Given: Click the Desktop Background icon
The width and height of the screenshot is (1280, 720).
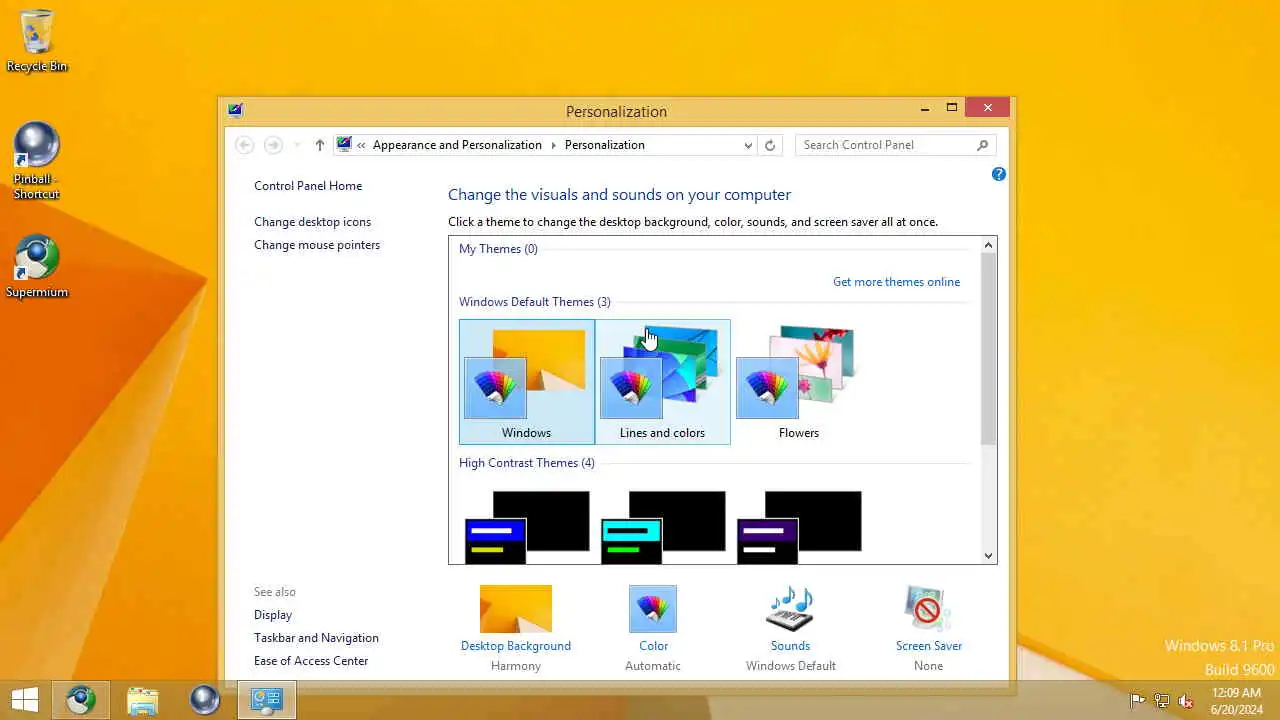Looking at the screenshot, I should (516, 609).
